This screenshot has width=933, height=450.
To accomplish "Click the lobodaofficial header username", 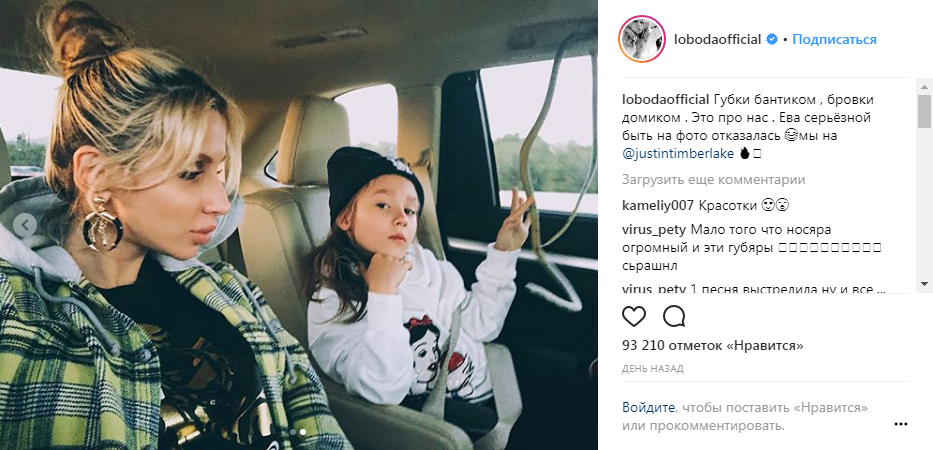I will (x=717, y=40).
